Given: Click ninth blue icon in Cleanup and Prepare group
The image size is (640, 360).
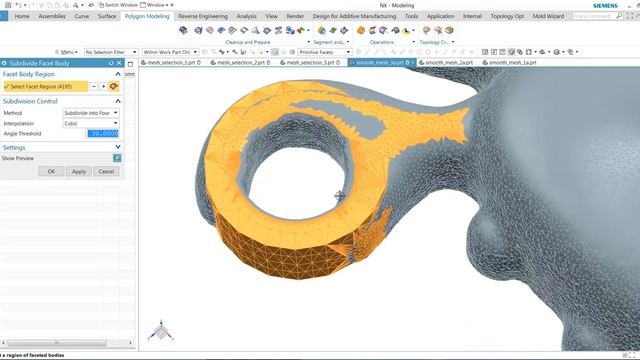Looking at the screenshot, I should (x=290, y=30).
